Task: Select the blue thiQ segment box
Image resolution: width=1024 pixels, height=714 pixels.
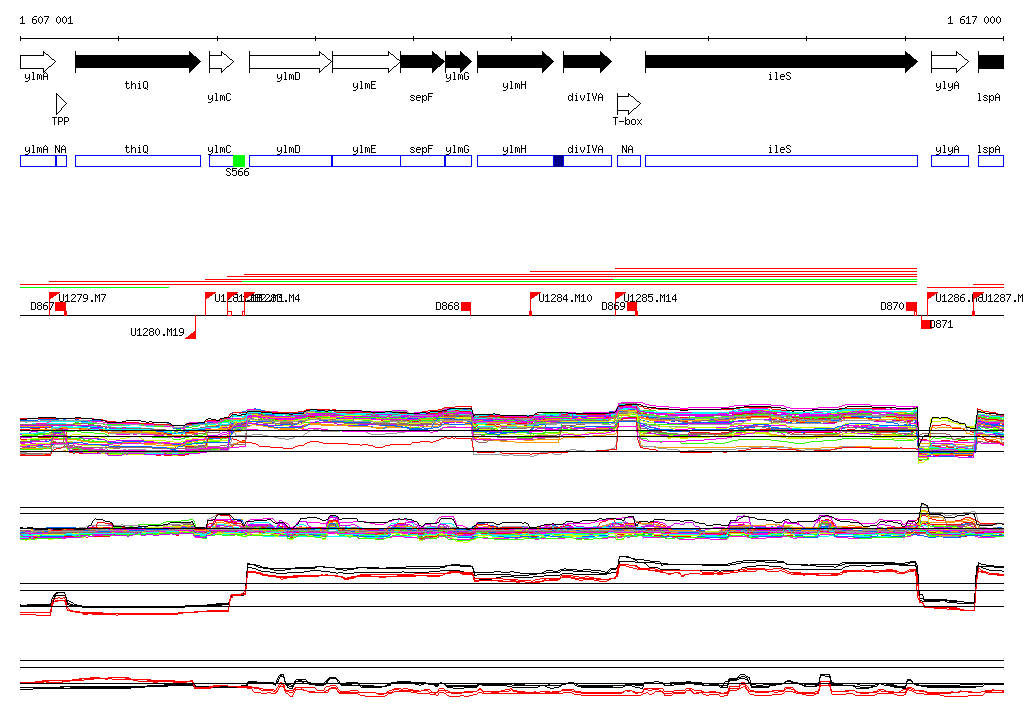Action: 138,161
